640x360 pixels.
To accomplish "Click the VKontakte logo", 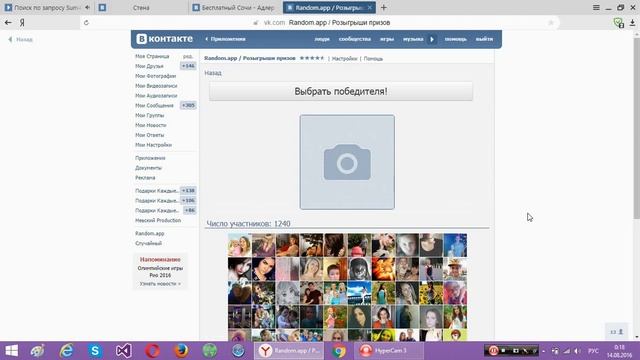I will tap(164, 39).
